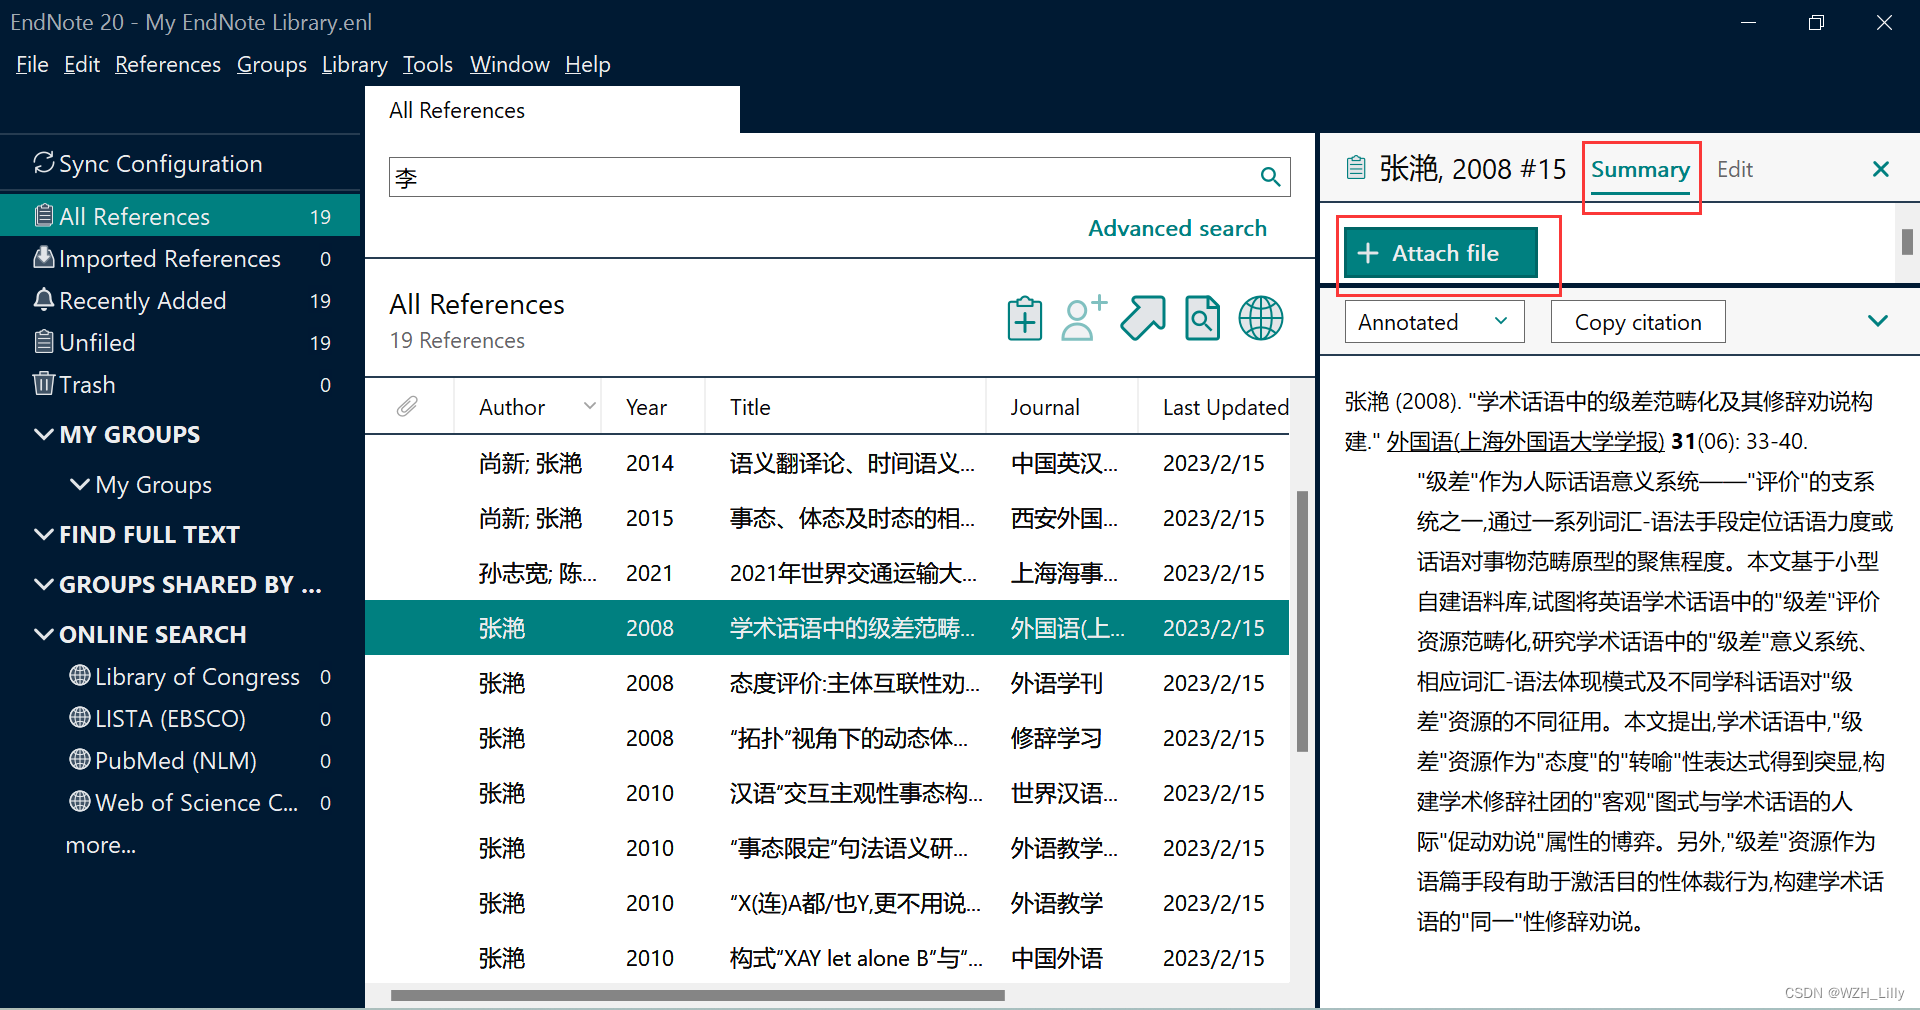The width and height of the screenshot is (1920, 1010).
Task: Click the PubMed (NLM) globe icon
Action: (x=80, y=760)
